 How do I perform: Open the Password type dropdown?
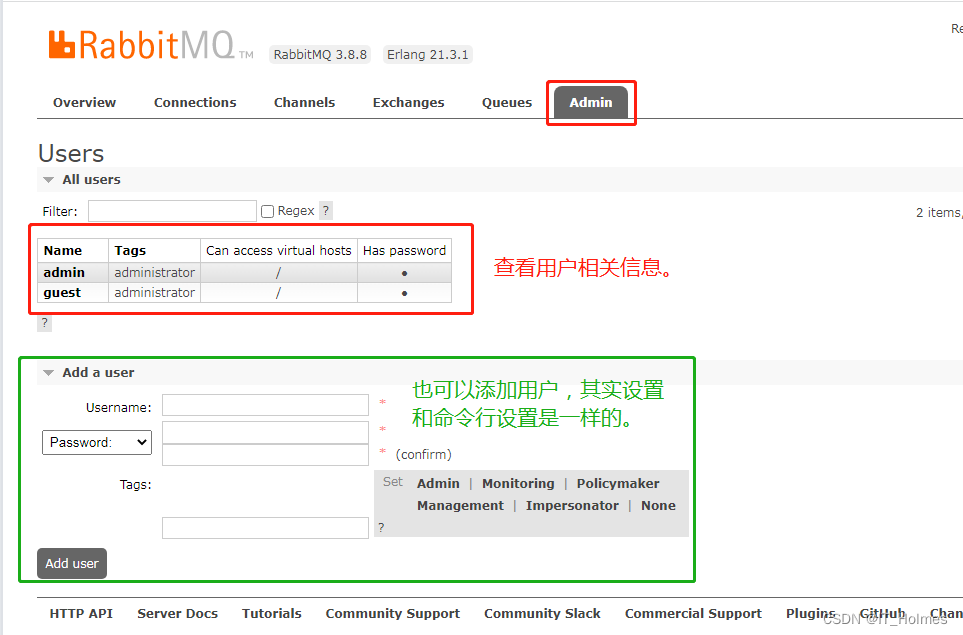(x=97, y=442)
